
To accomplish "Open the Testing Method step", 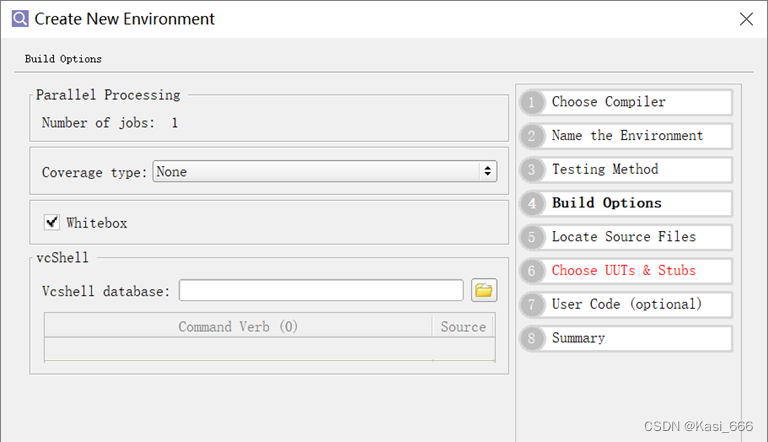I will (x=640, y=170).
